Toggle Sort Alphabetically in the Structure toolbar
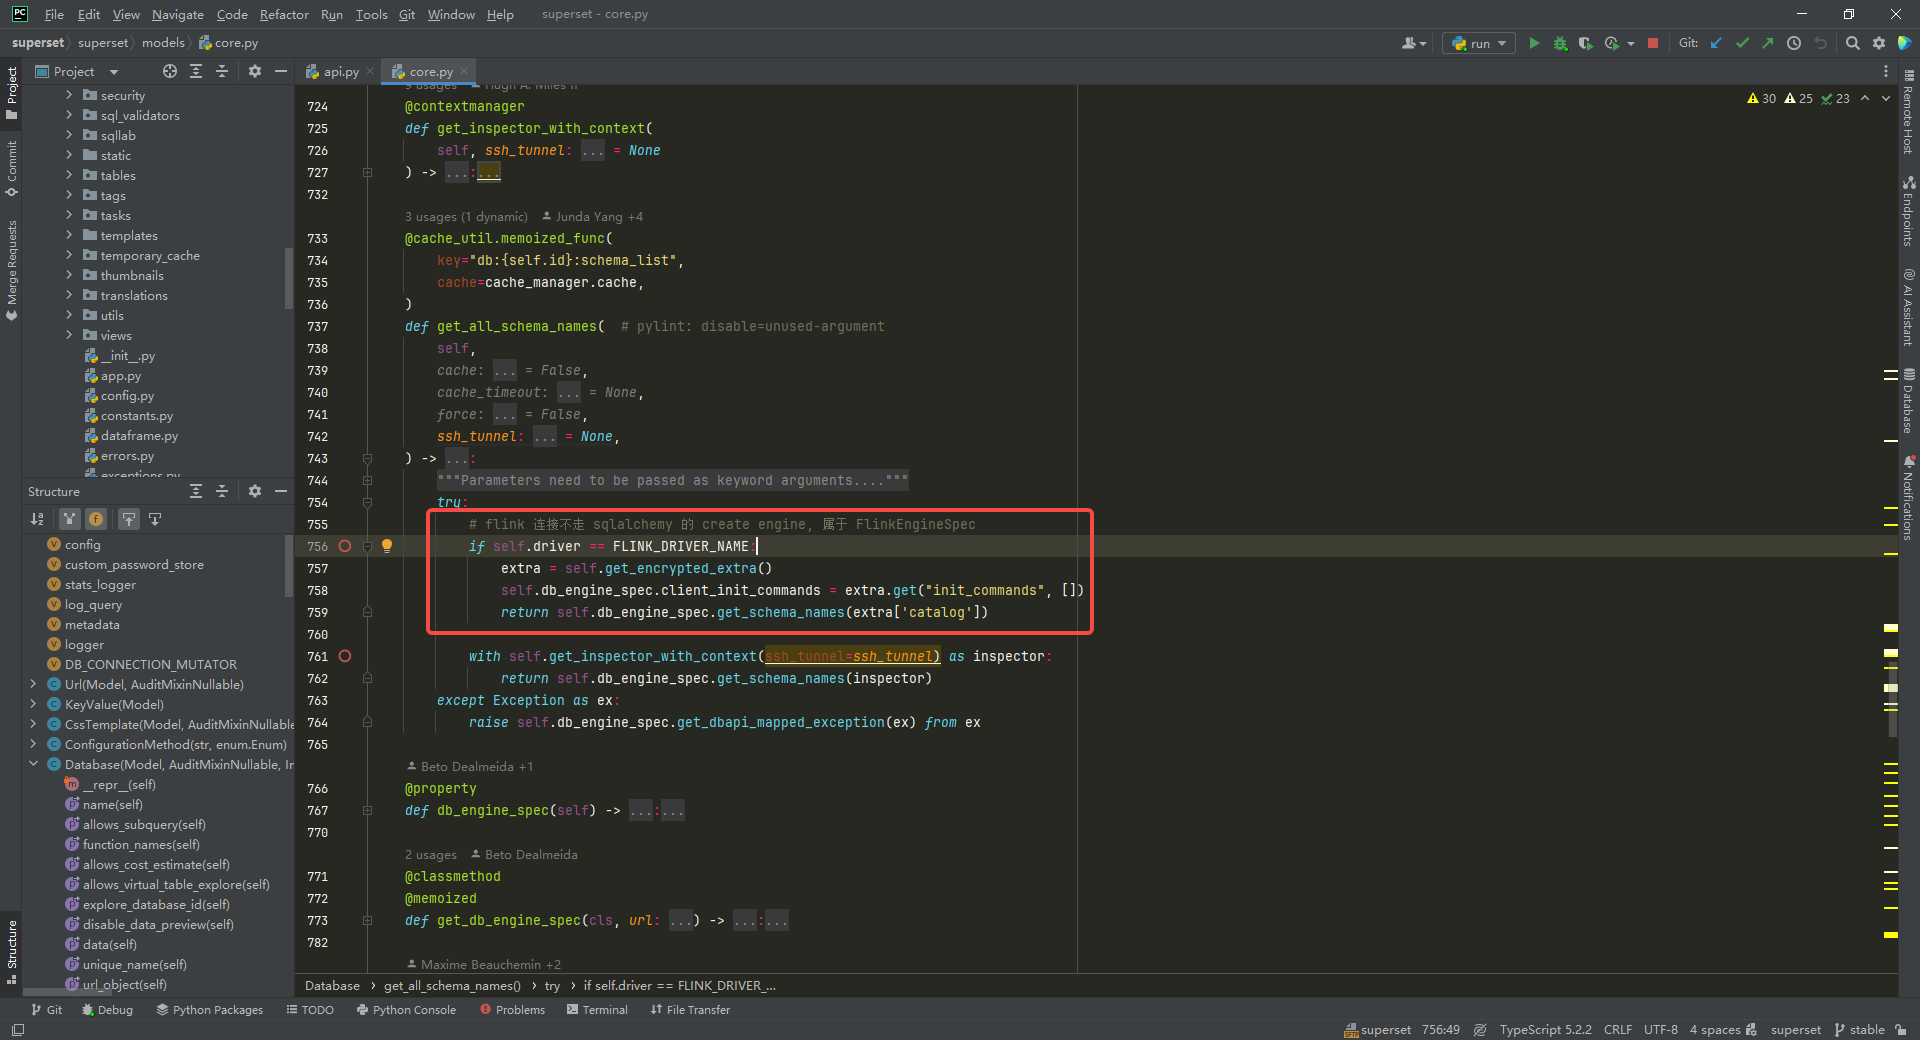The image size is (1920, 1040). click(37, 518)
